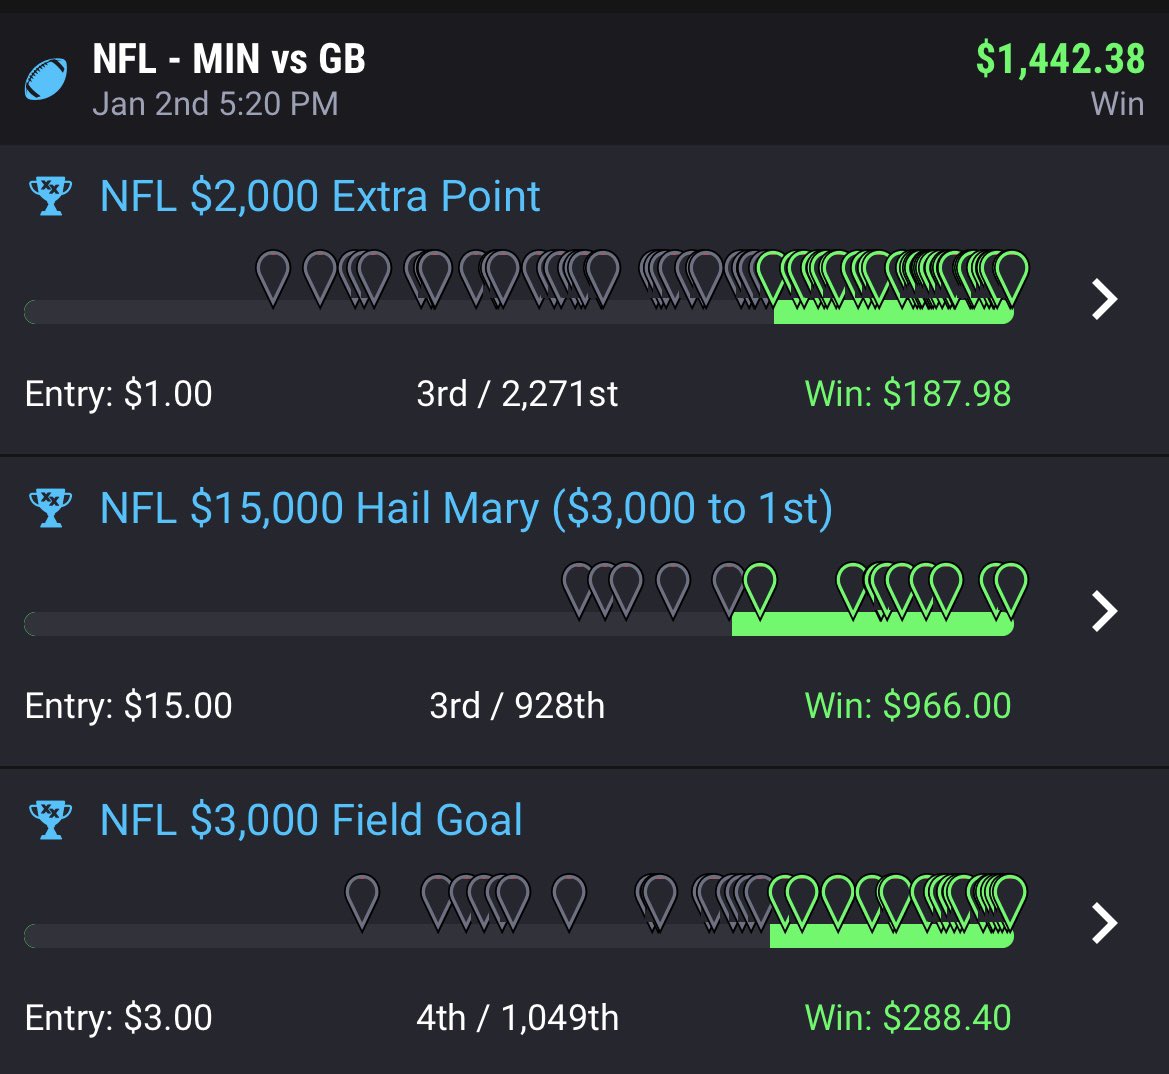Image resolution: width=1169 pixels, height=1074 pixels.
Task: Open the NFL $3,000 Field Goal contest title
Action: click(x=311, y=820)
